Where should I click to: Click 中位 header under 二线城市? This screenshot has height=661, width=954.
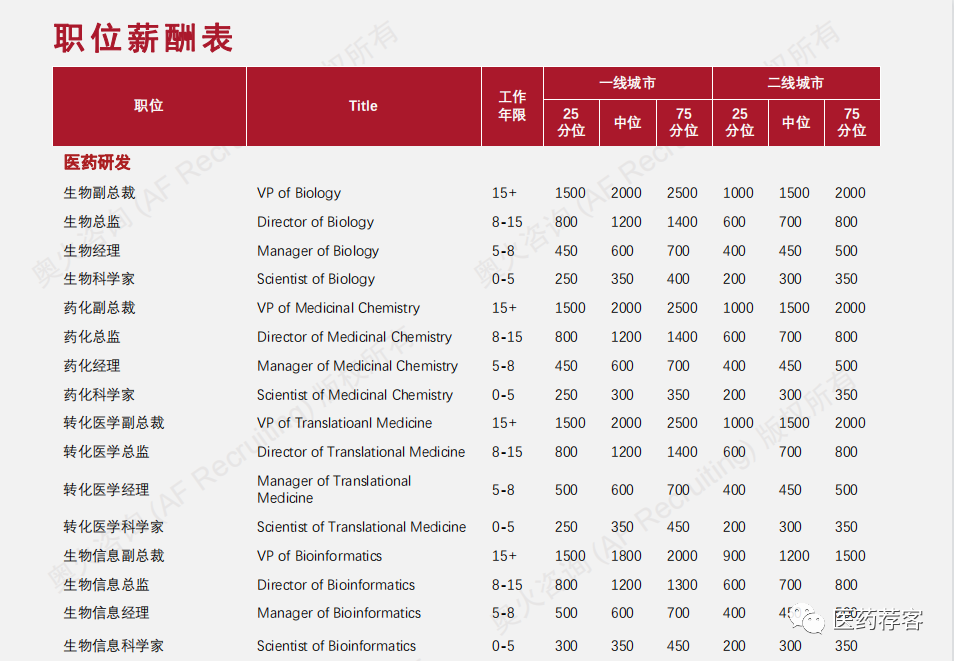tap(796, 122)
